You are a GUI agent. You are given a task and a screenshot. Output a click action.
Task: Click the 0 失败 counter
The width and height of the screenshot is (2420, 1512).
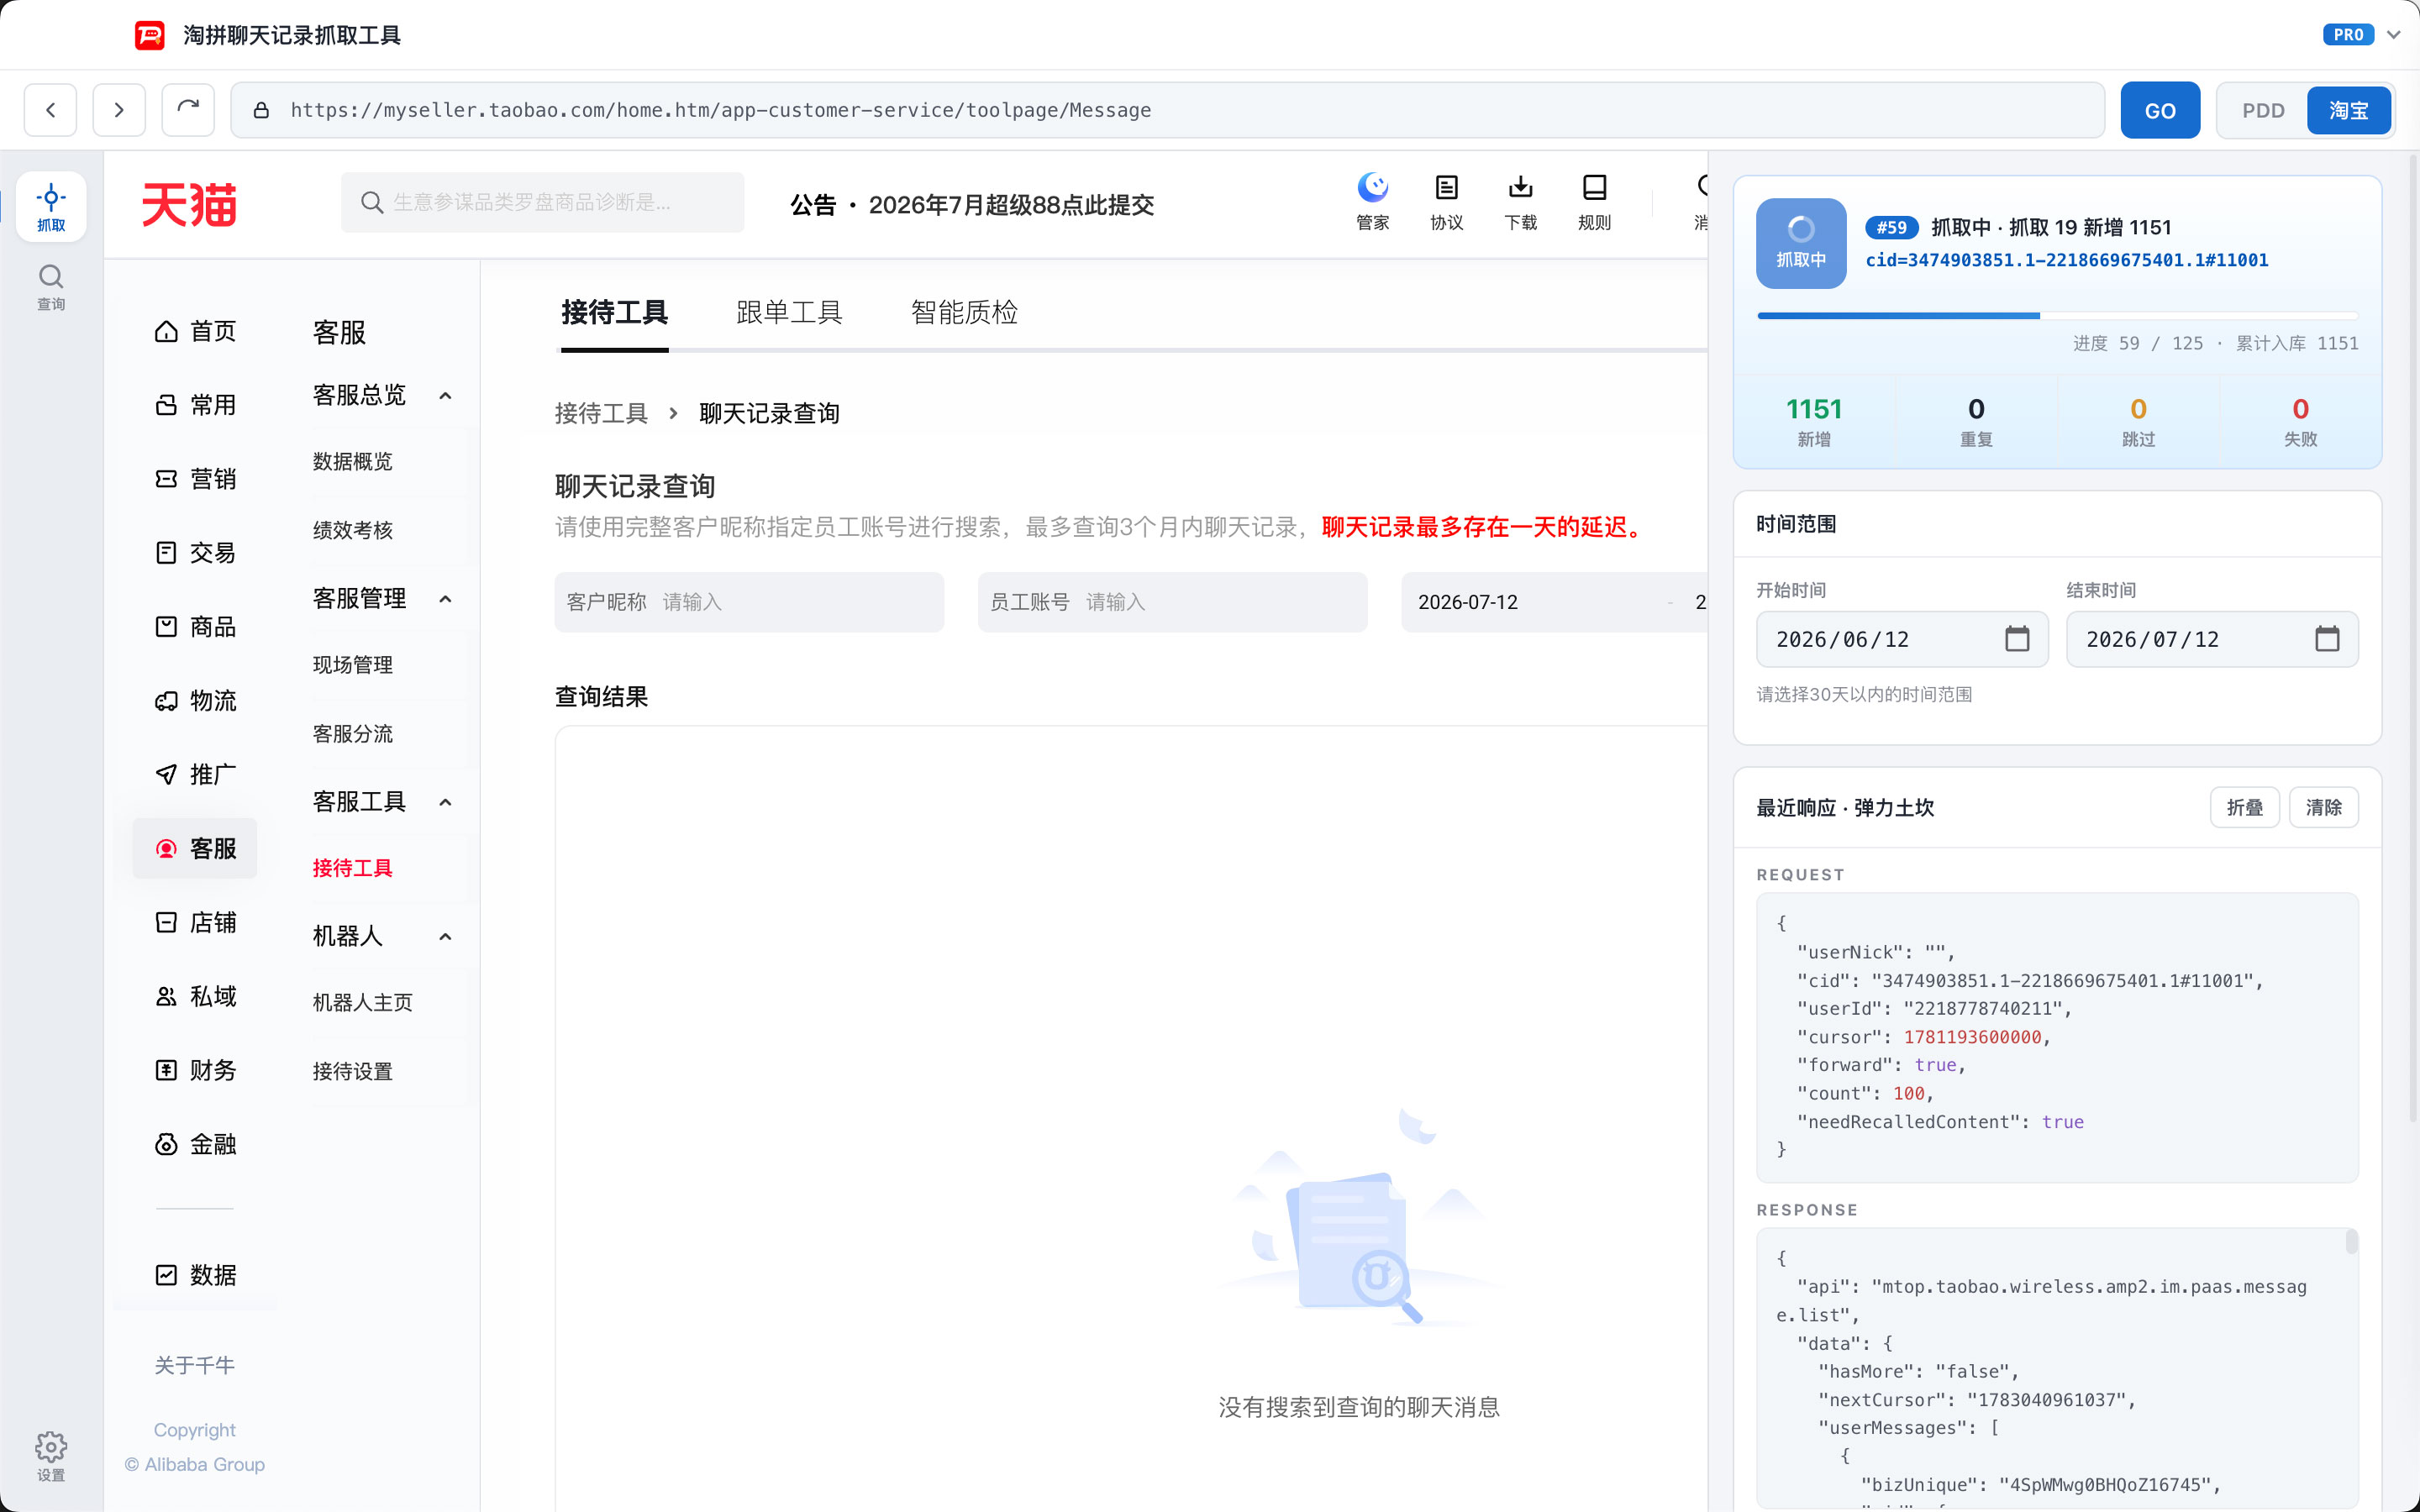click(2300, 422)
